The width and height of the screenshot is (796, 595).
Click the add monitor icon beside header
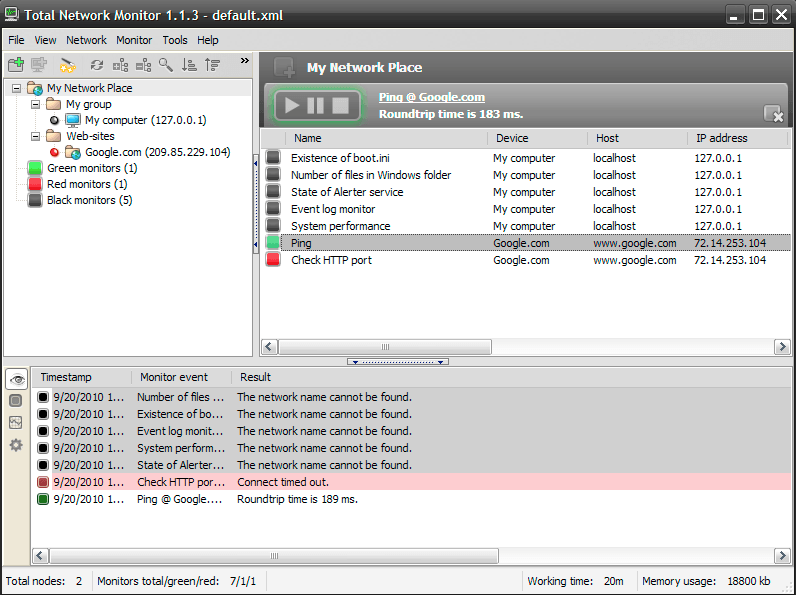[x=284, y=68]
